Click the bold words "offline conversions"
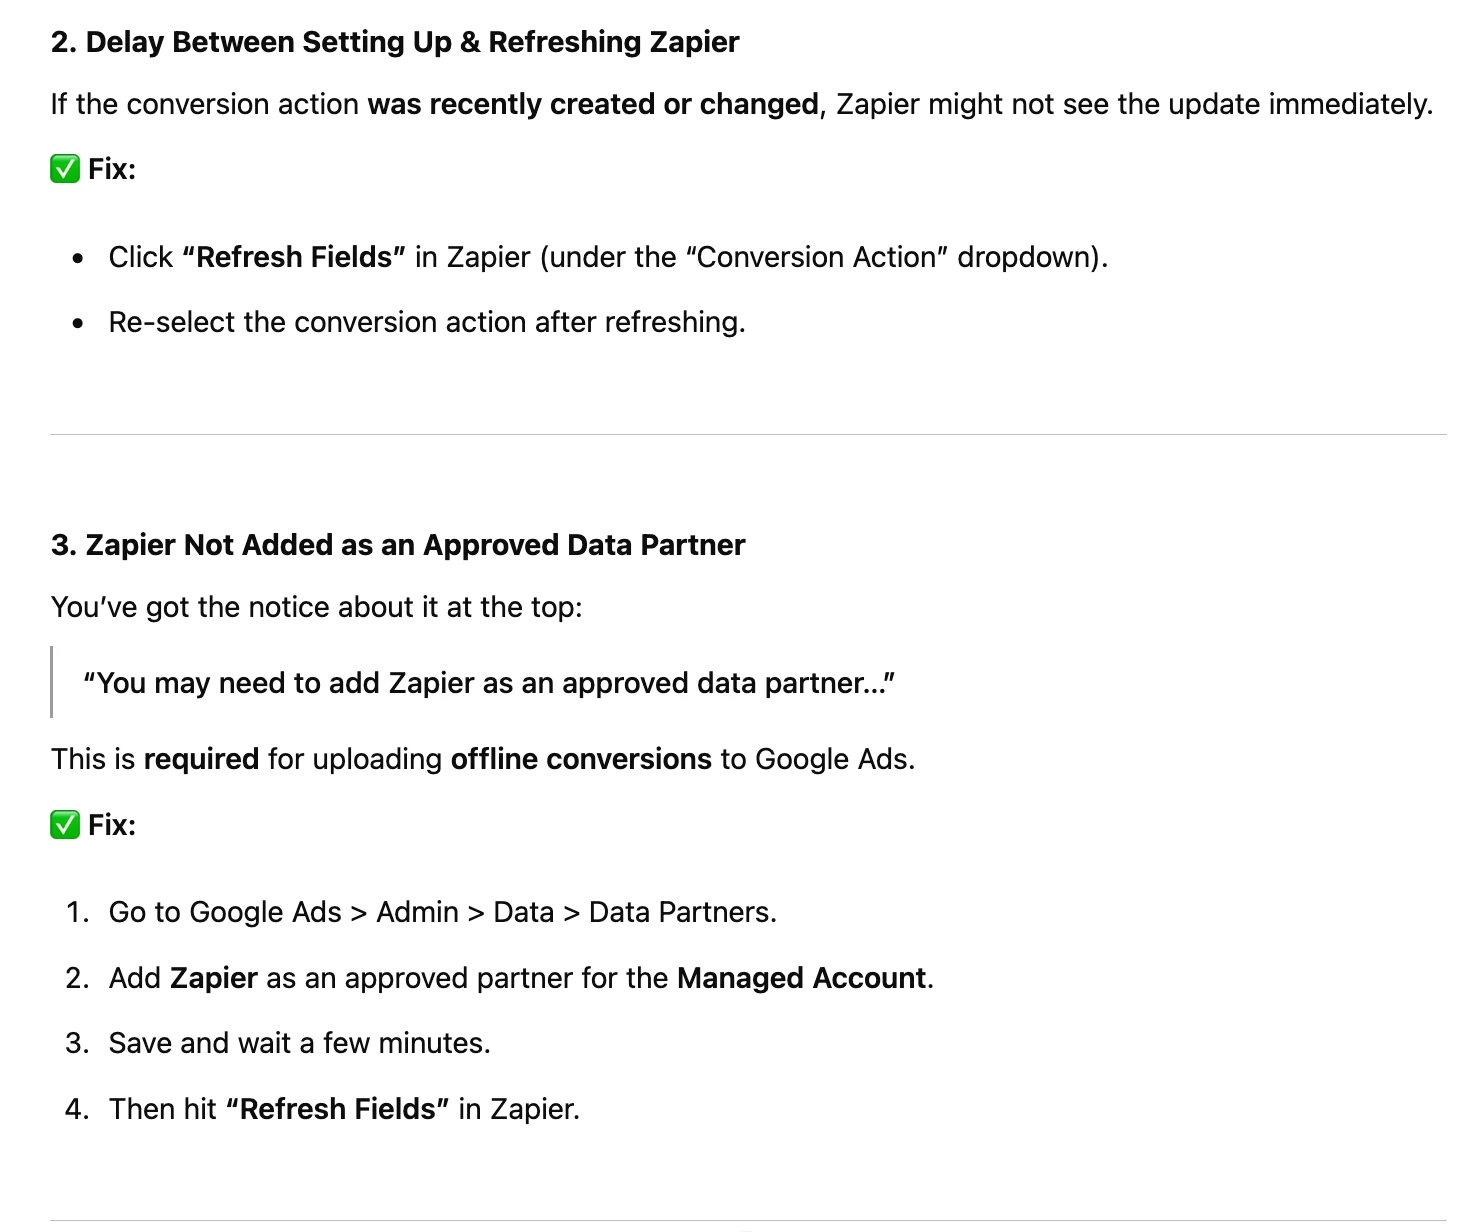This screenshot has height=1232, width=1482. (x=581, y=759)
